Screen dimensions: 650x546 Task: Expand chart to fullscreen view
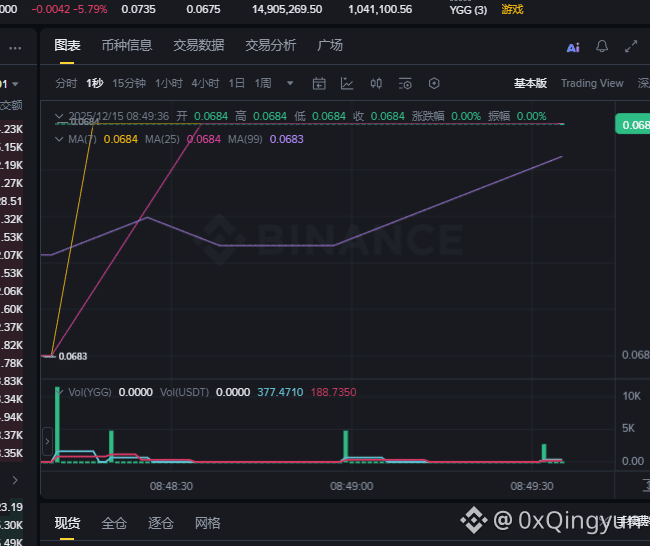(631, 46)
